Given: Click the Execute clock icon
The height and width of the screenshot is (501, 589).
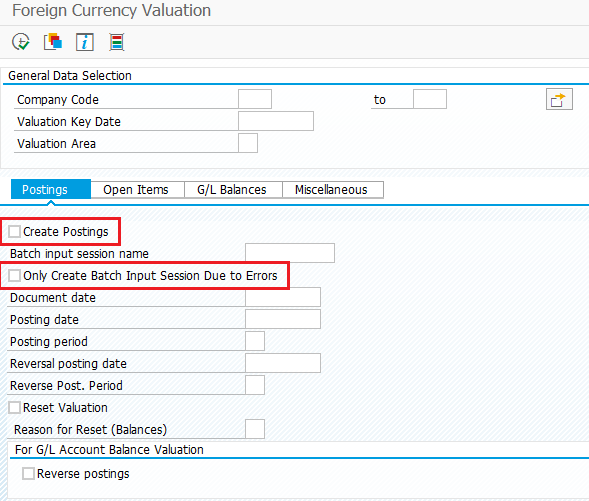Looking at the screenshot, I should (x=21, y=42).
